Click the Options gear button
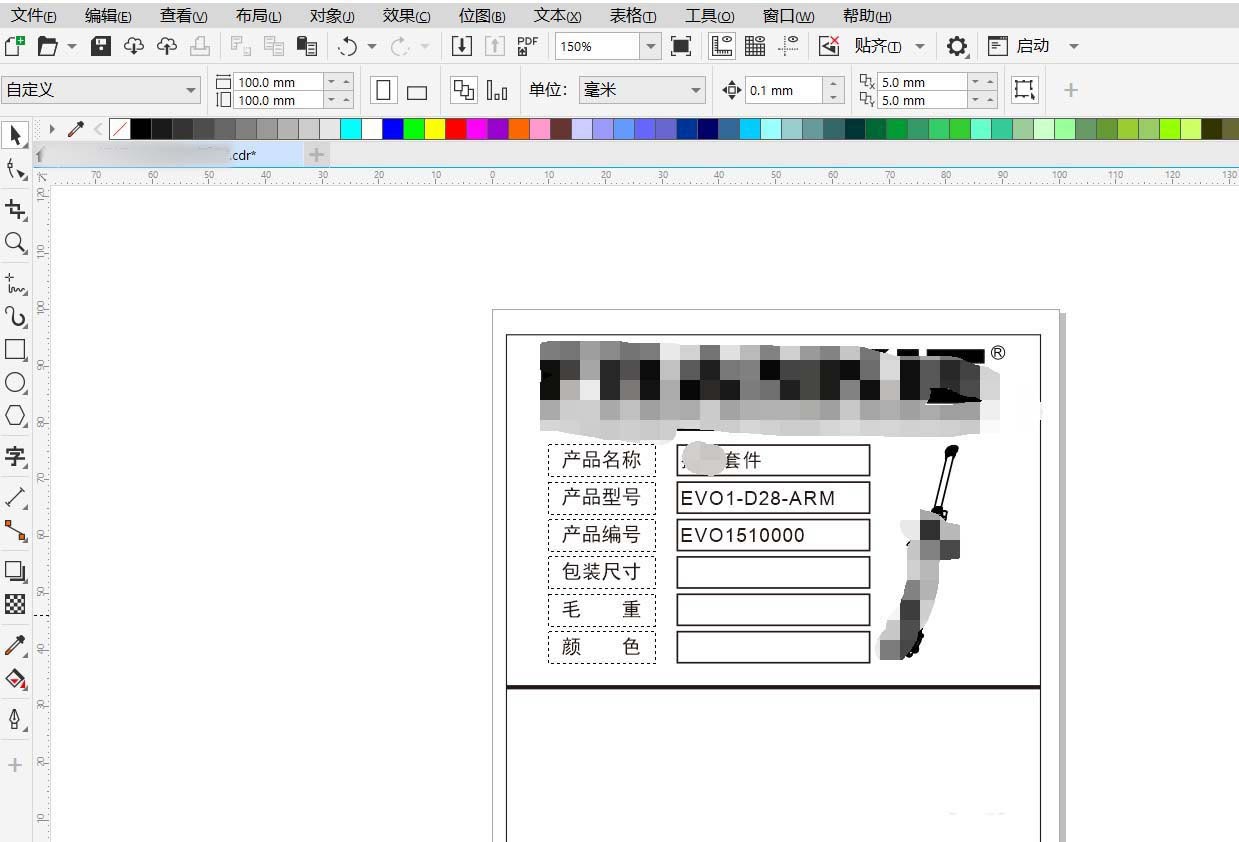1239x842 pixels. coord(957,45)
